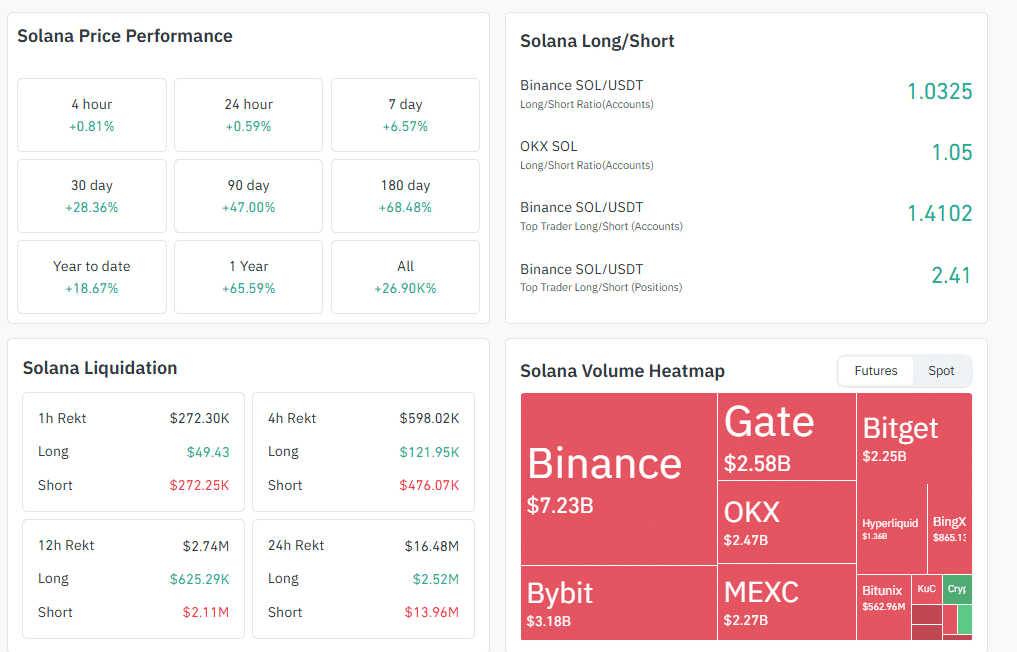Click the All time +26.90K% card

405,277
